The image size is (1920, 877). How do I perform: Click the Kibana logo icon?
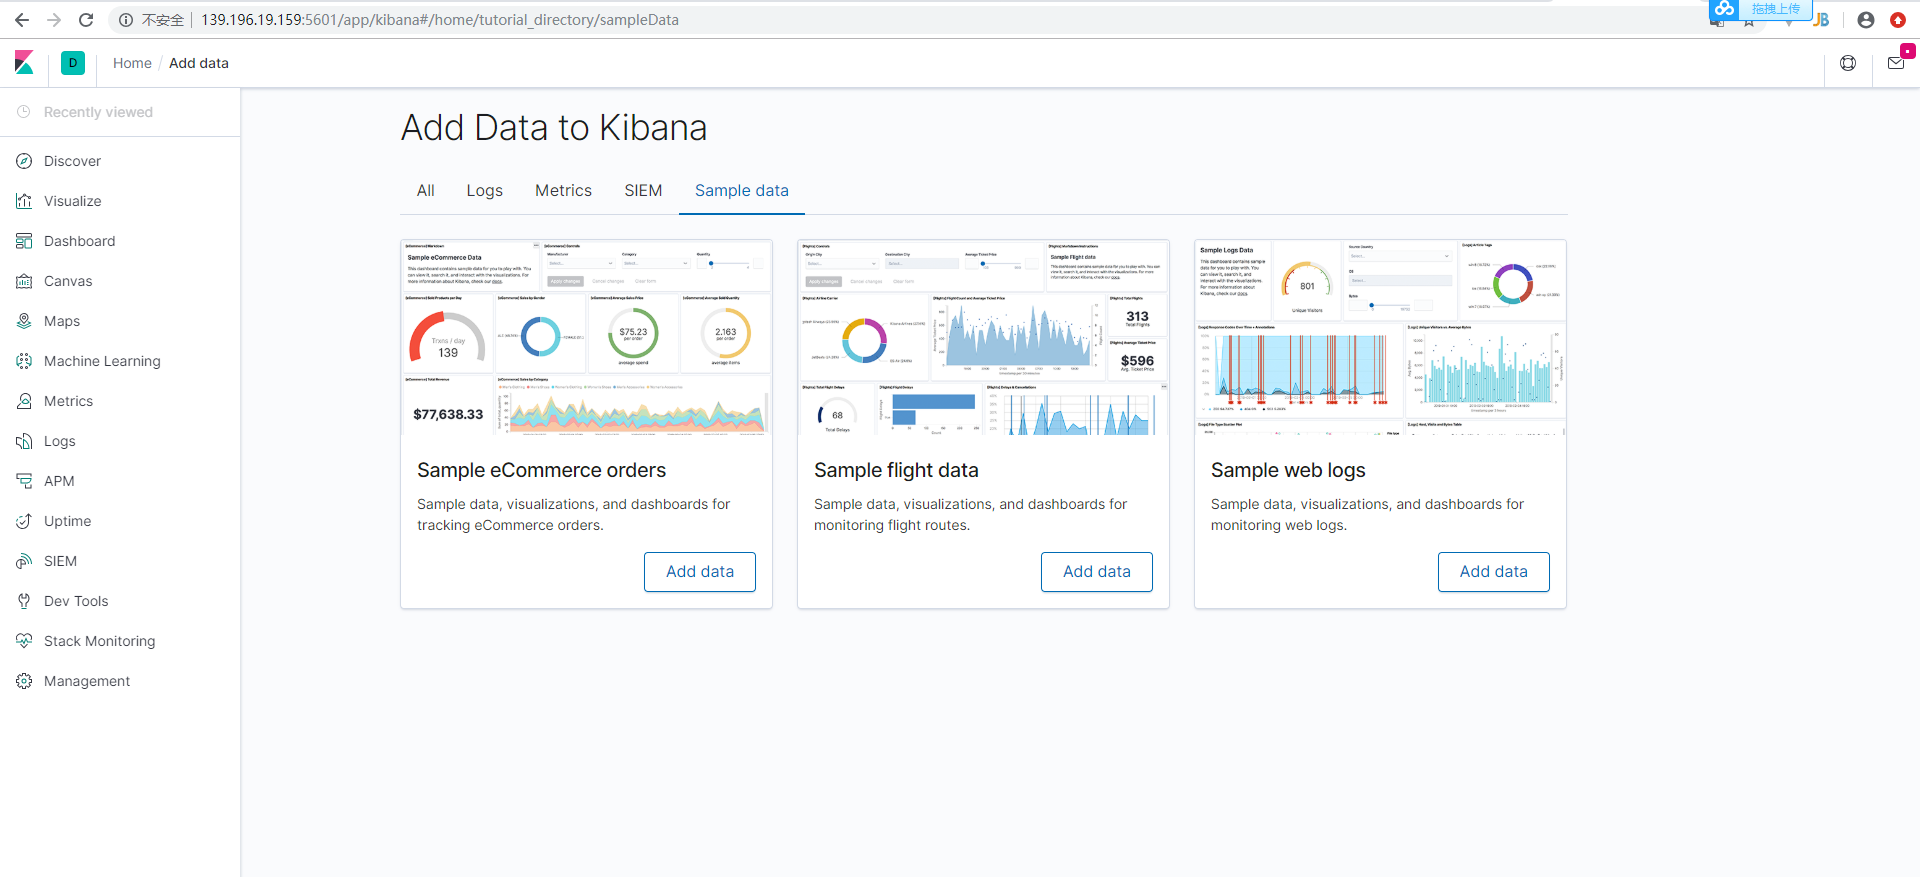[x=24, y=63]
